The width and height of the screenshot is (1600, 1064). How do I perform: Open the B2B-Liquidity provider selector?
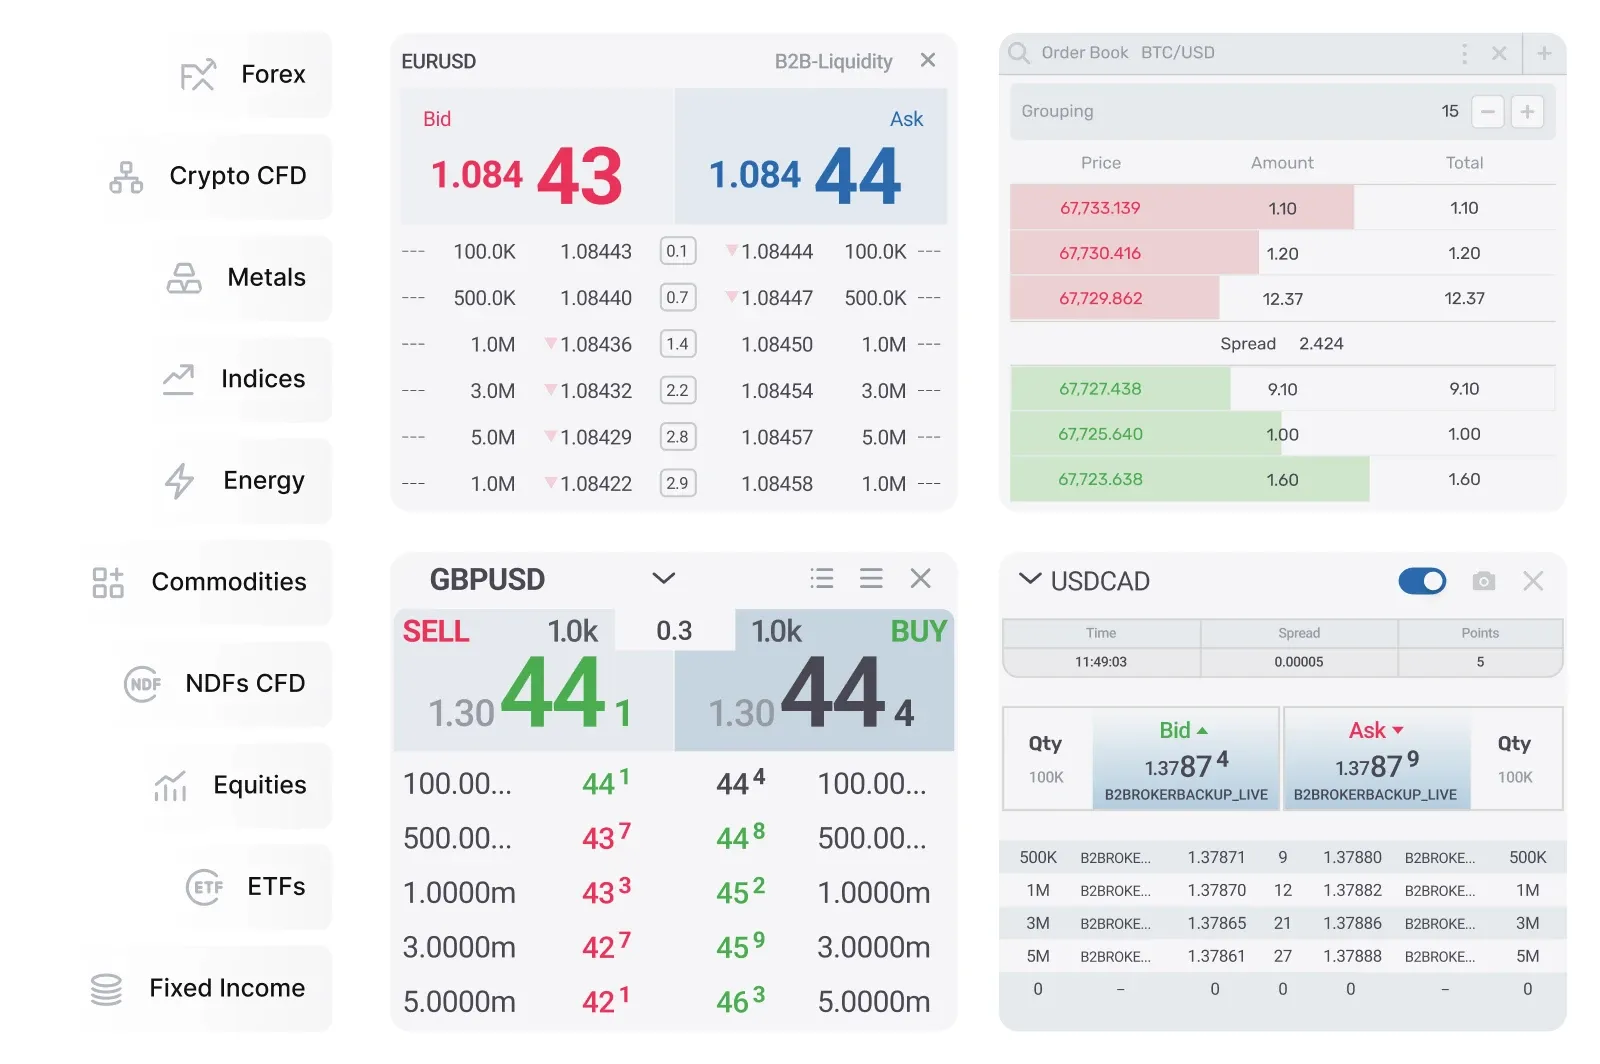833,62
